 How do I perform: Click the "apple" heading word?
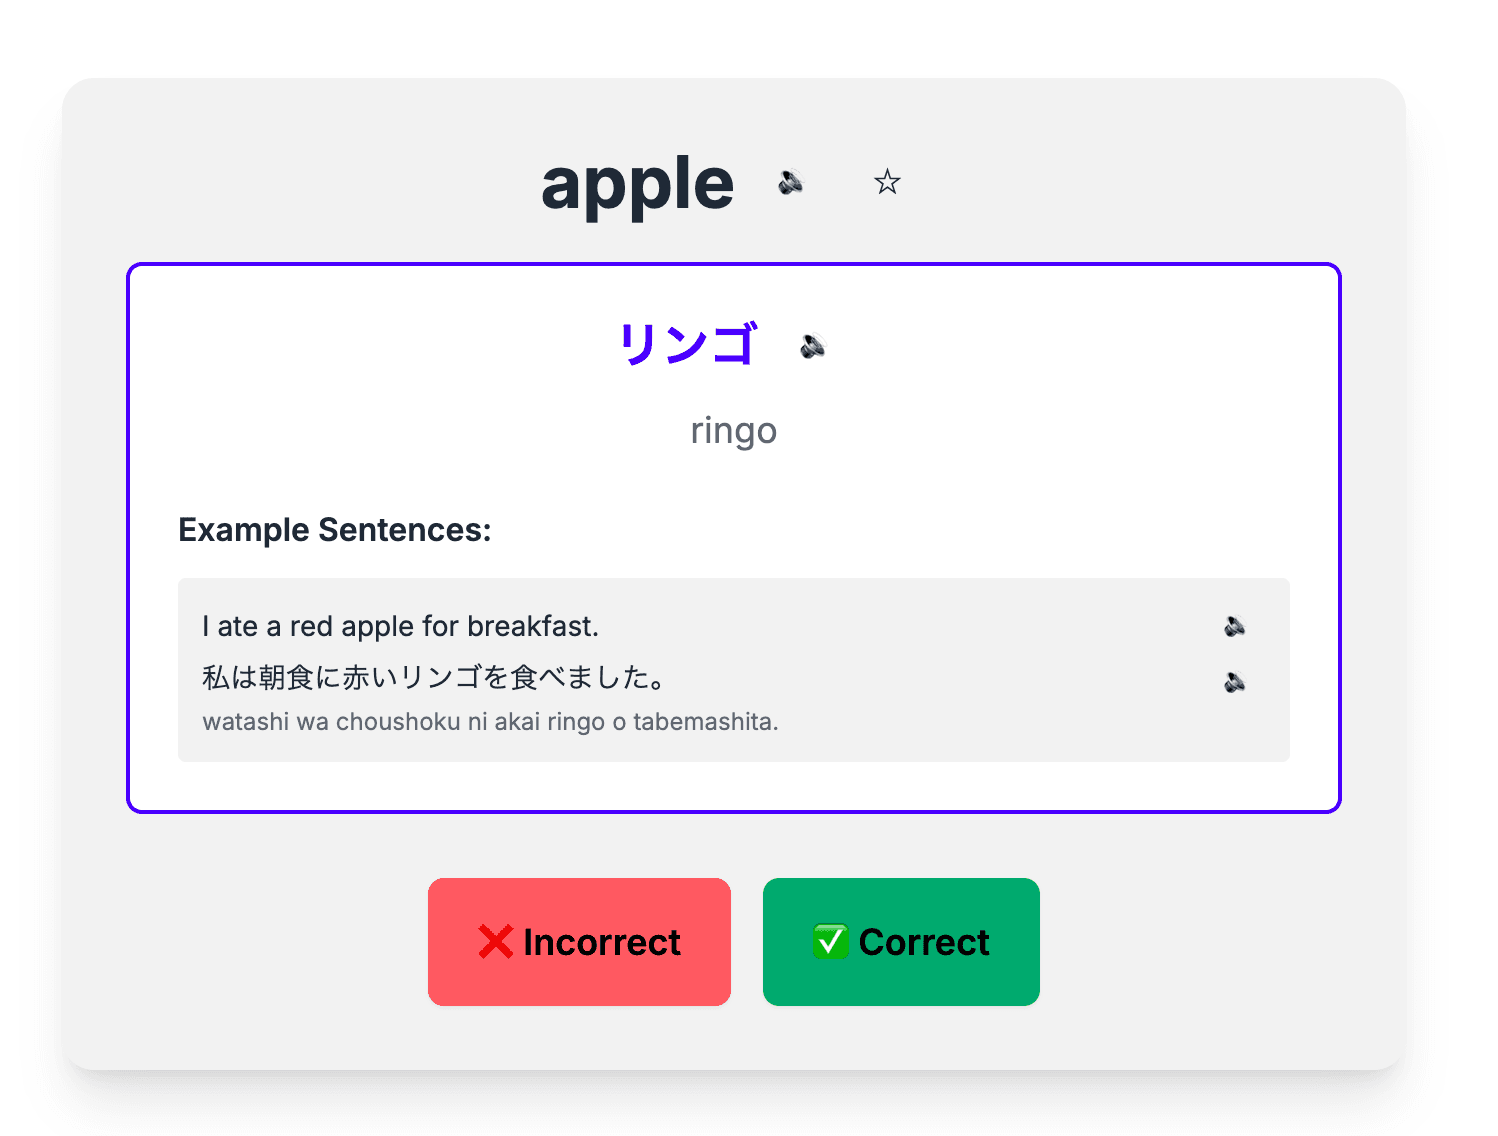tap(637, 184)
